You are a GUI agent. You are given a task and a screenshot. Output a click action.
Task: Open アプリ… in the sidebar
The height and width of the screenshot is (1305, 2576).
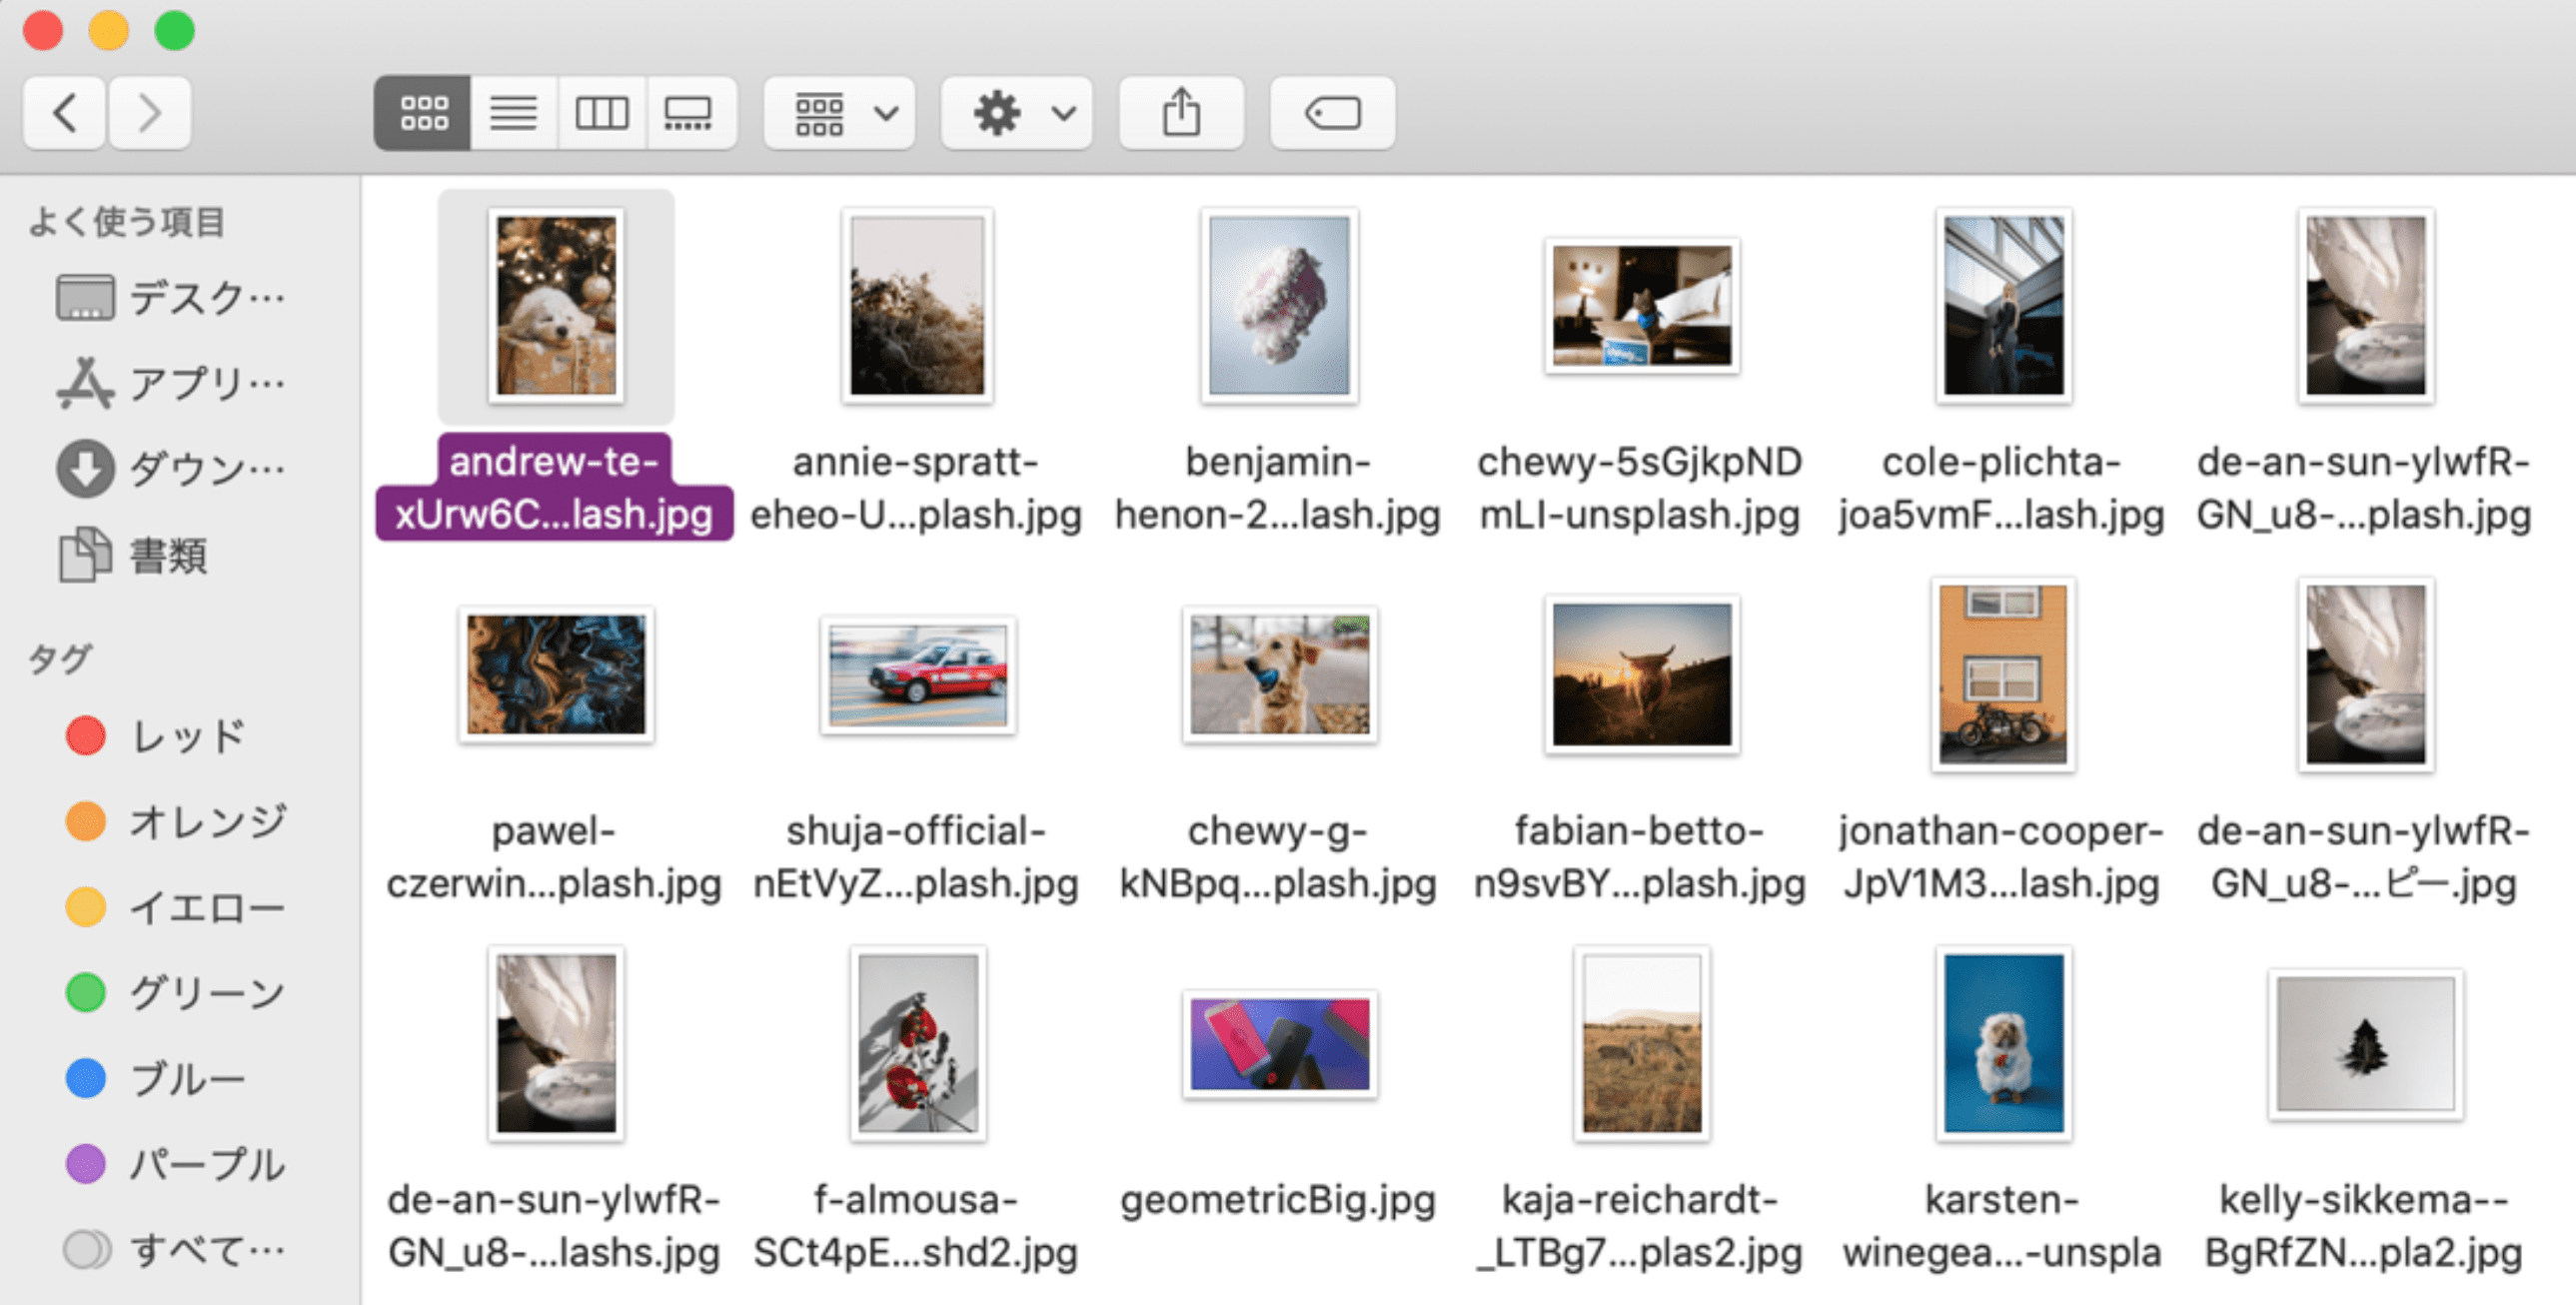tap(172, 383)
